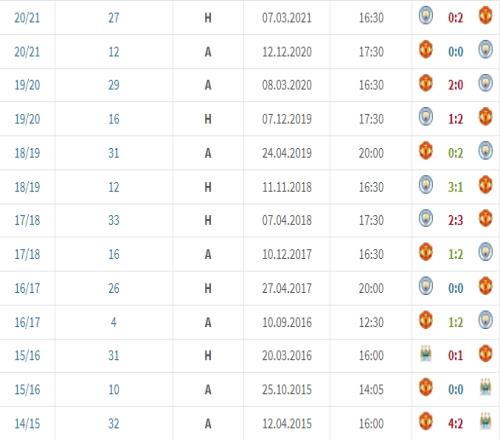
Task: Click Man City crest on 10.09.2016 row
Action: coord(486,320)
